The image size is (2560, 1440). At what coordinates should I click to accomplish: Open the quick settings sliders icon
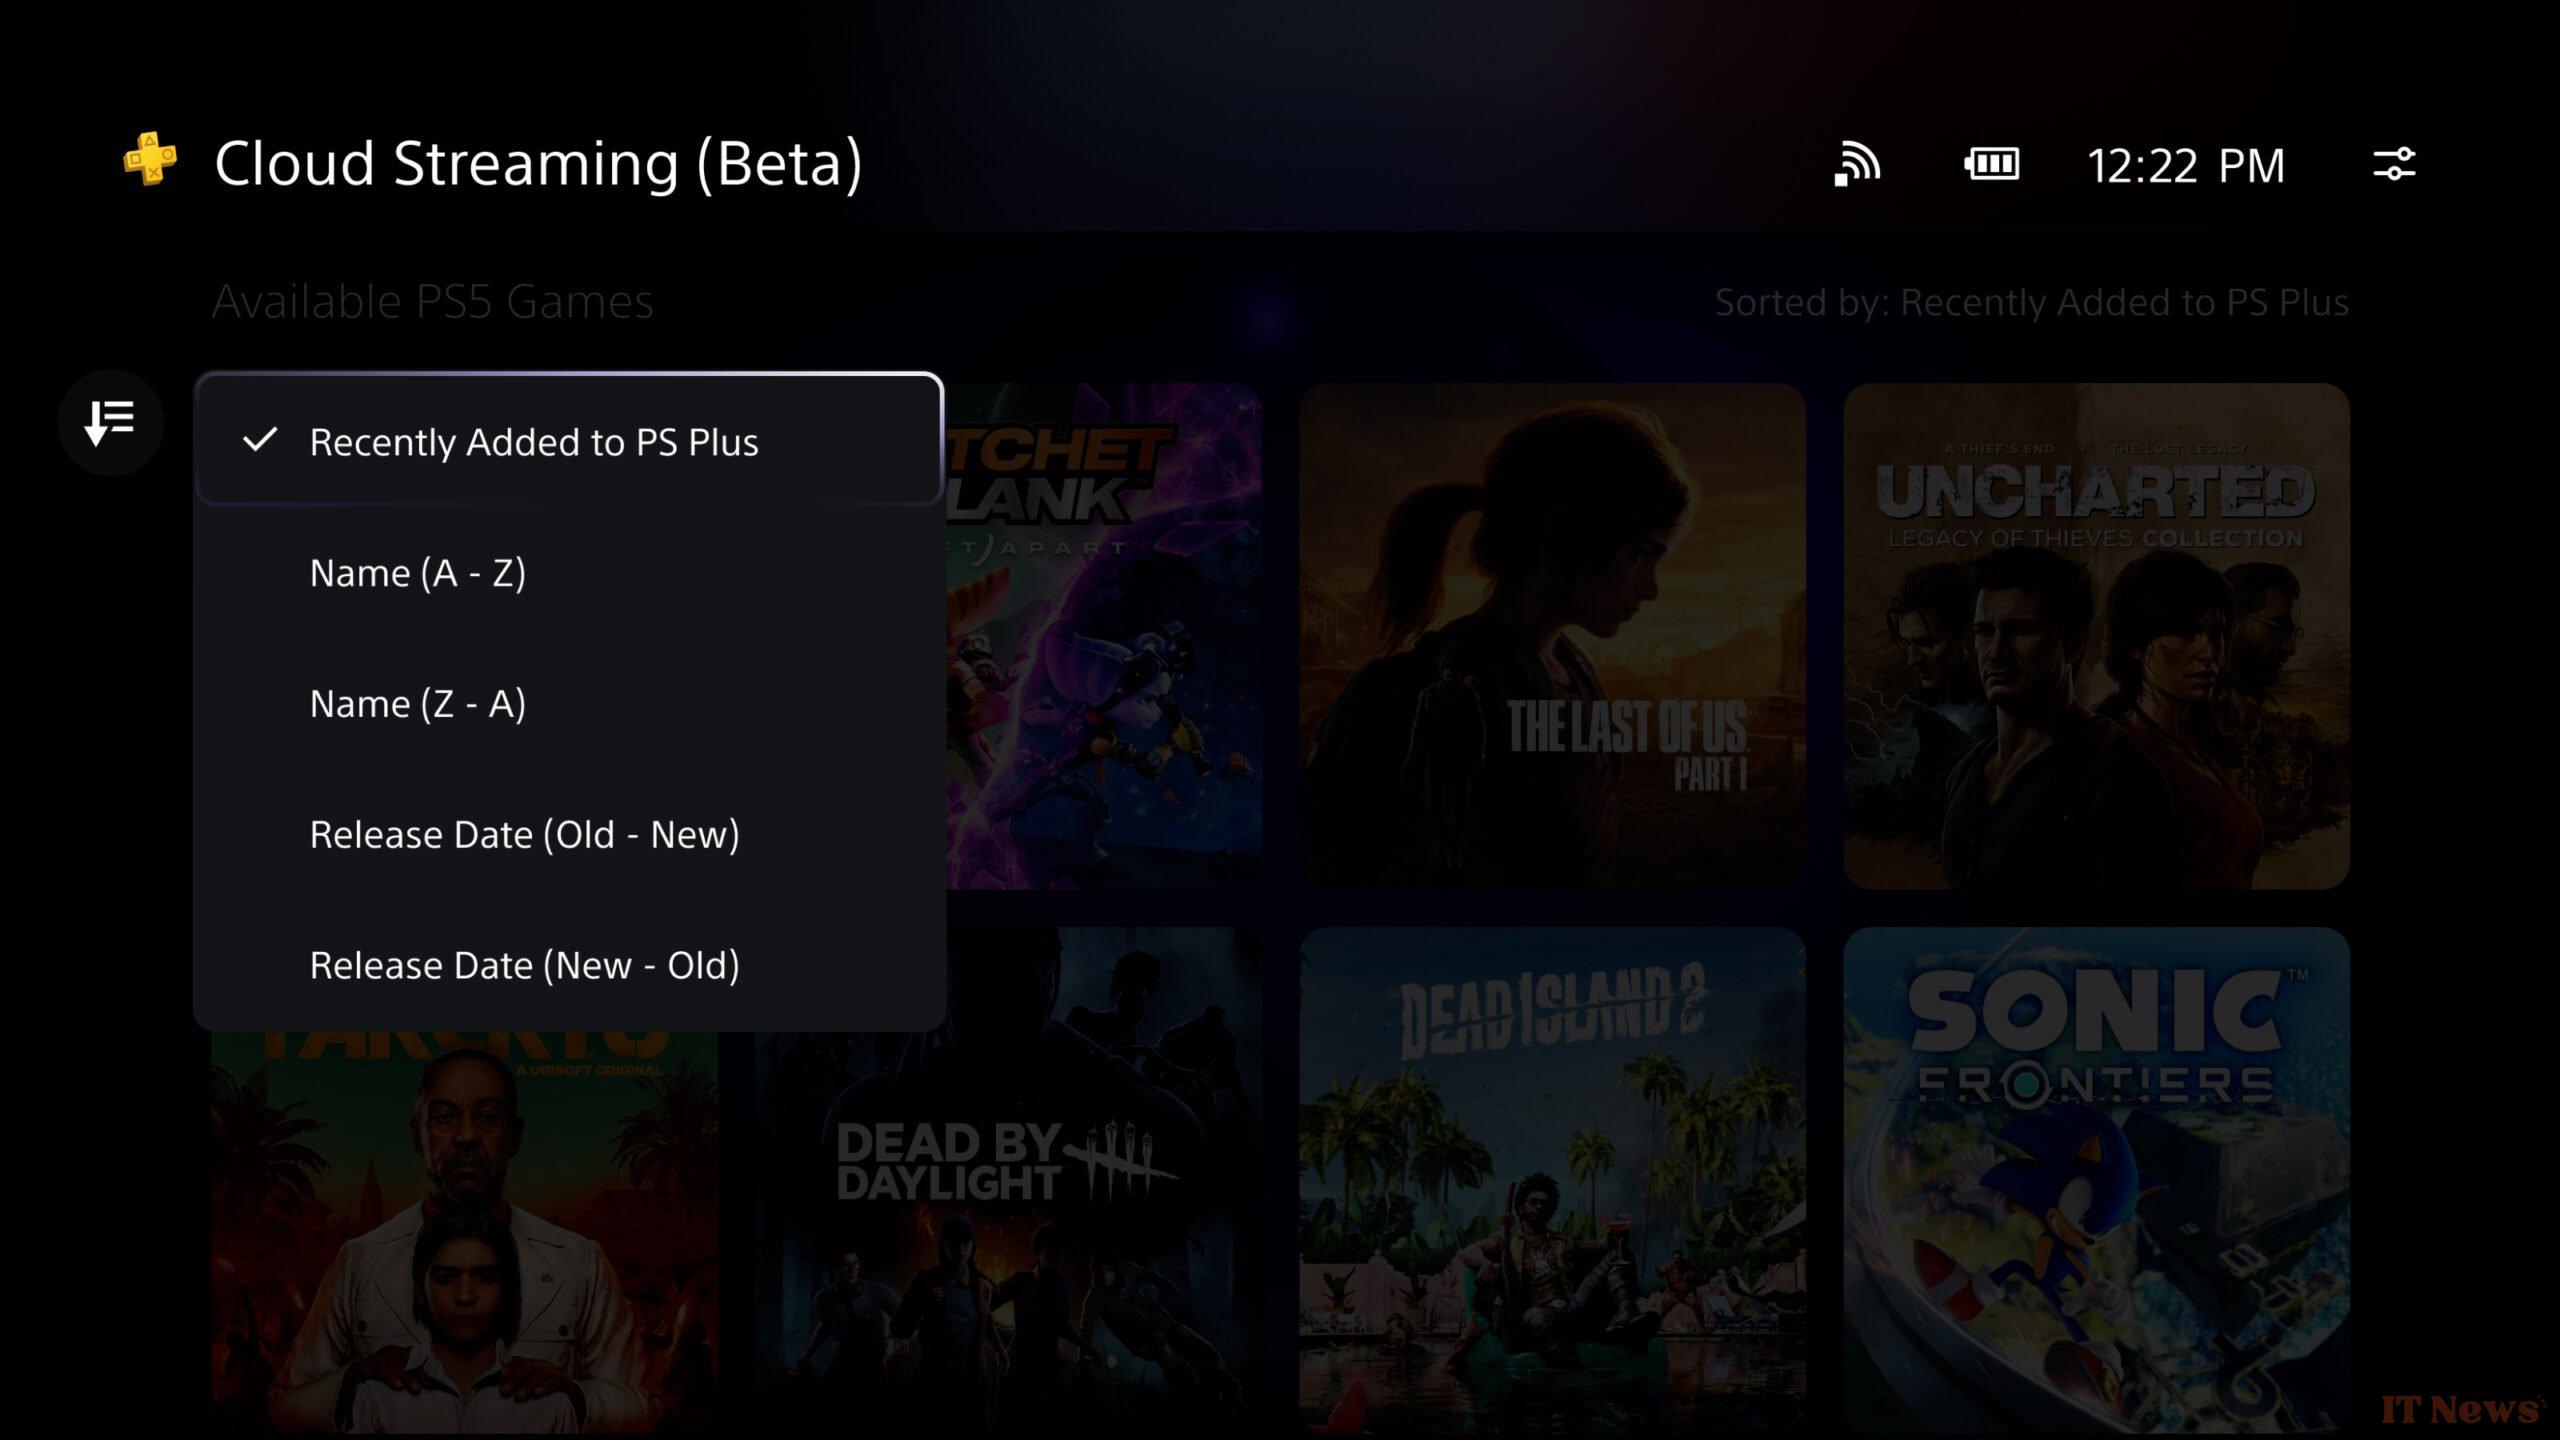[x=2394, y=164]
